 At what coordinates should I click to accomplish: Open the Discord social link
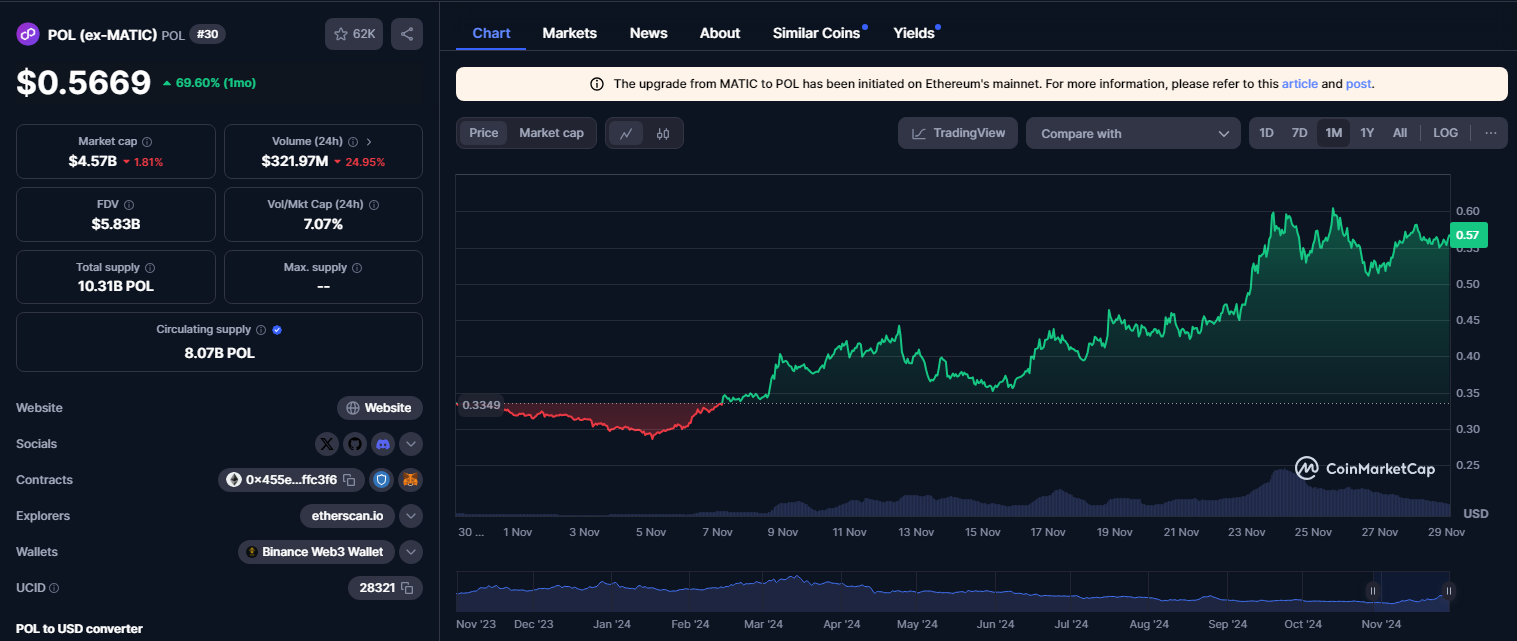383,444
